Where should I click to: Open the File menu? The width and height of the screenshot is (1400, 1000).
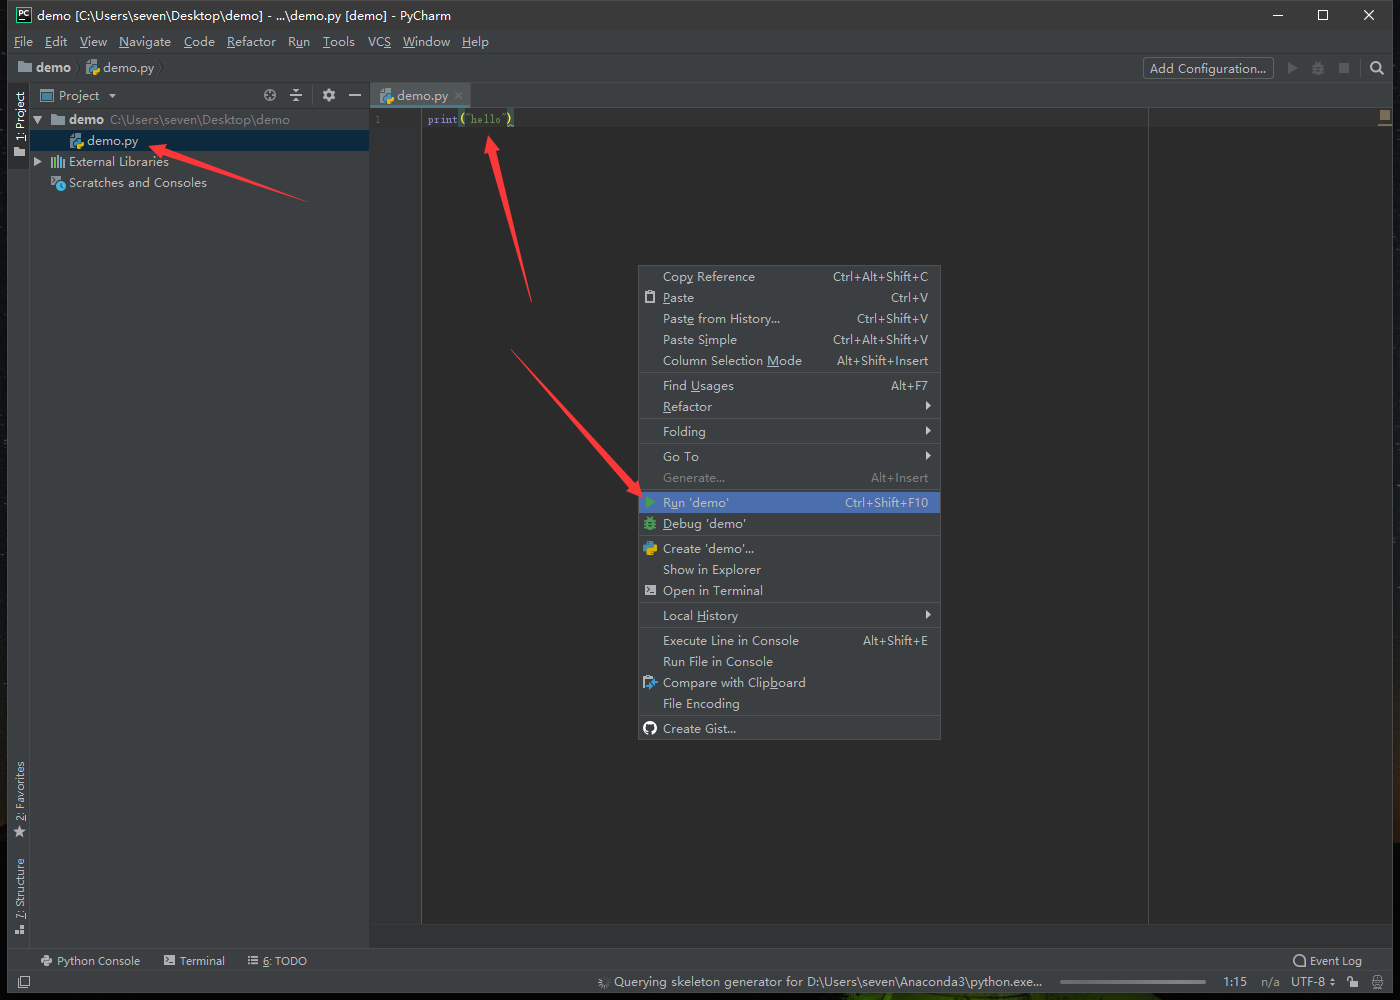[x=24, y=42]
